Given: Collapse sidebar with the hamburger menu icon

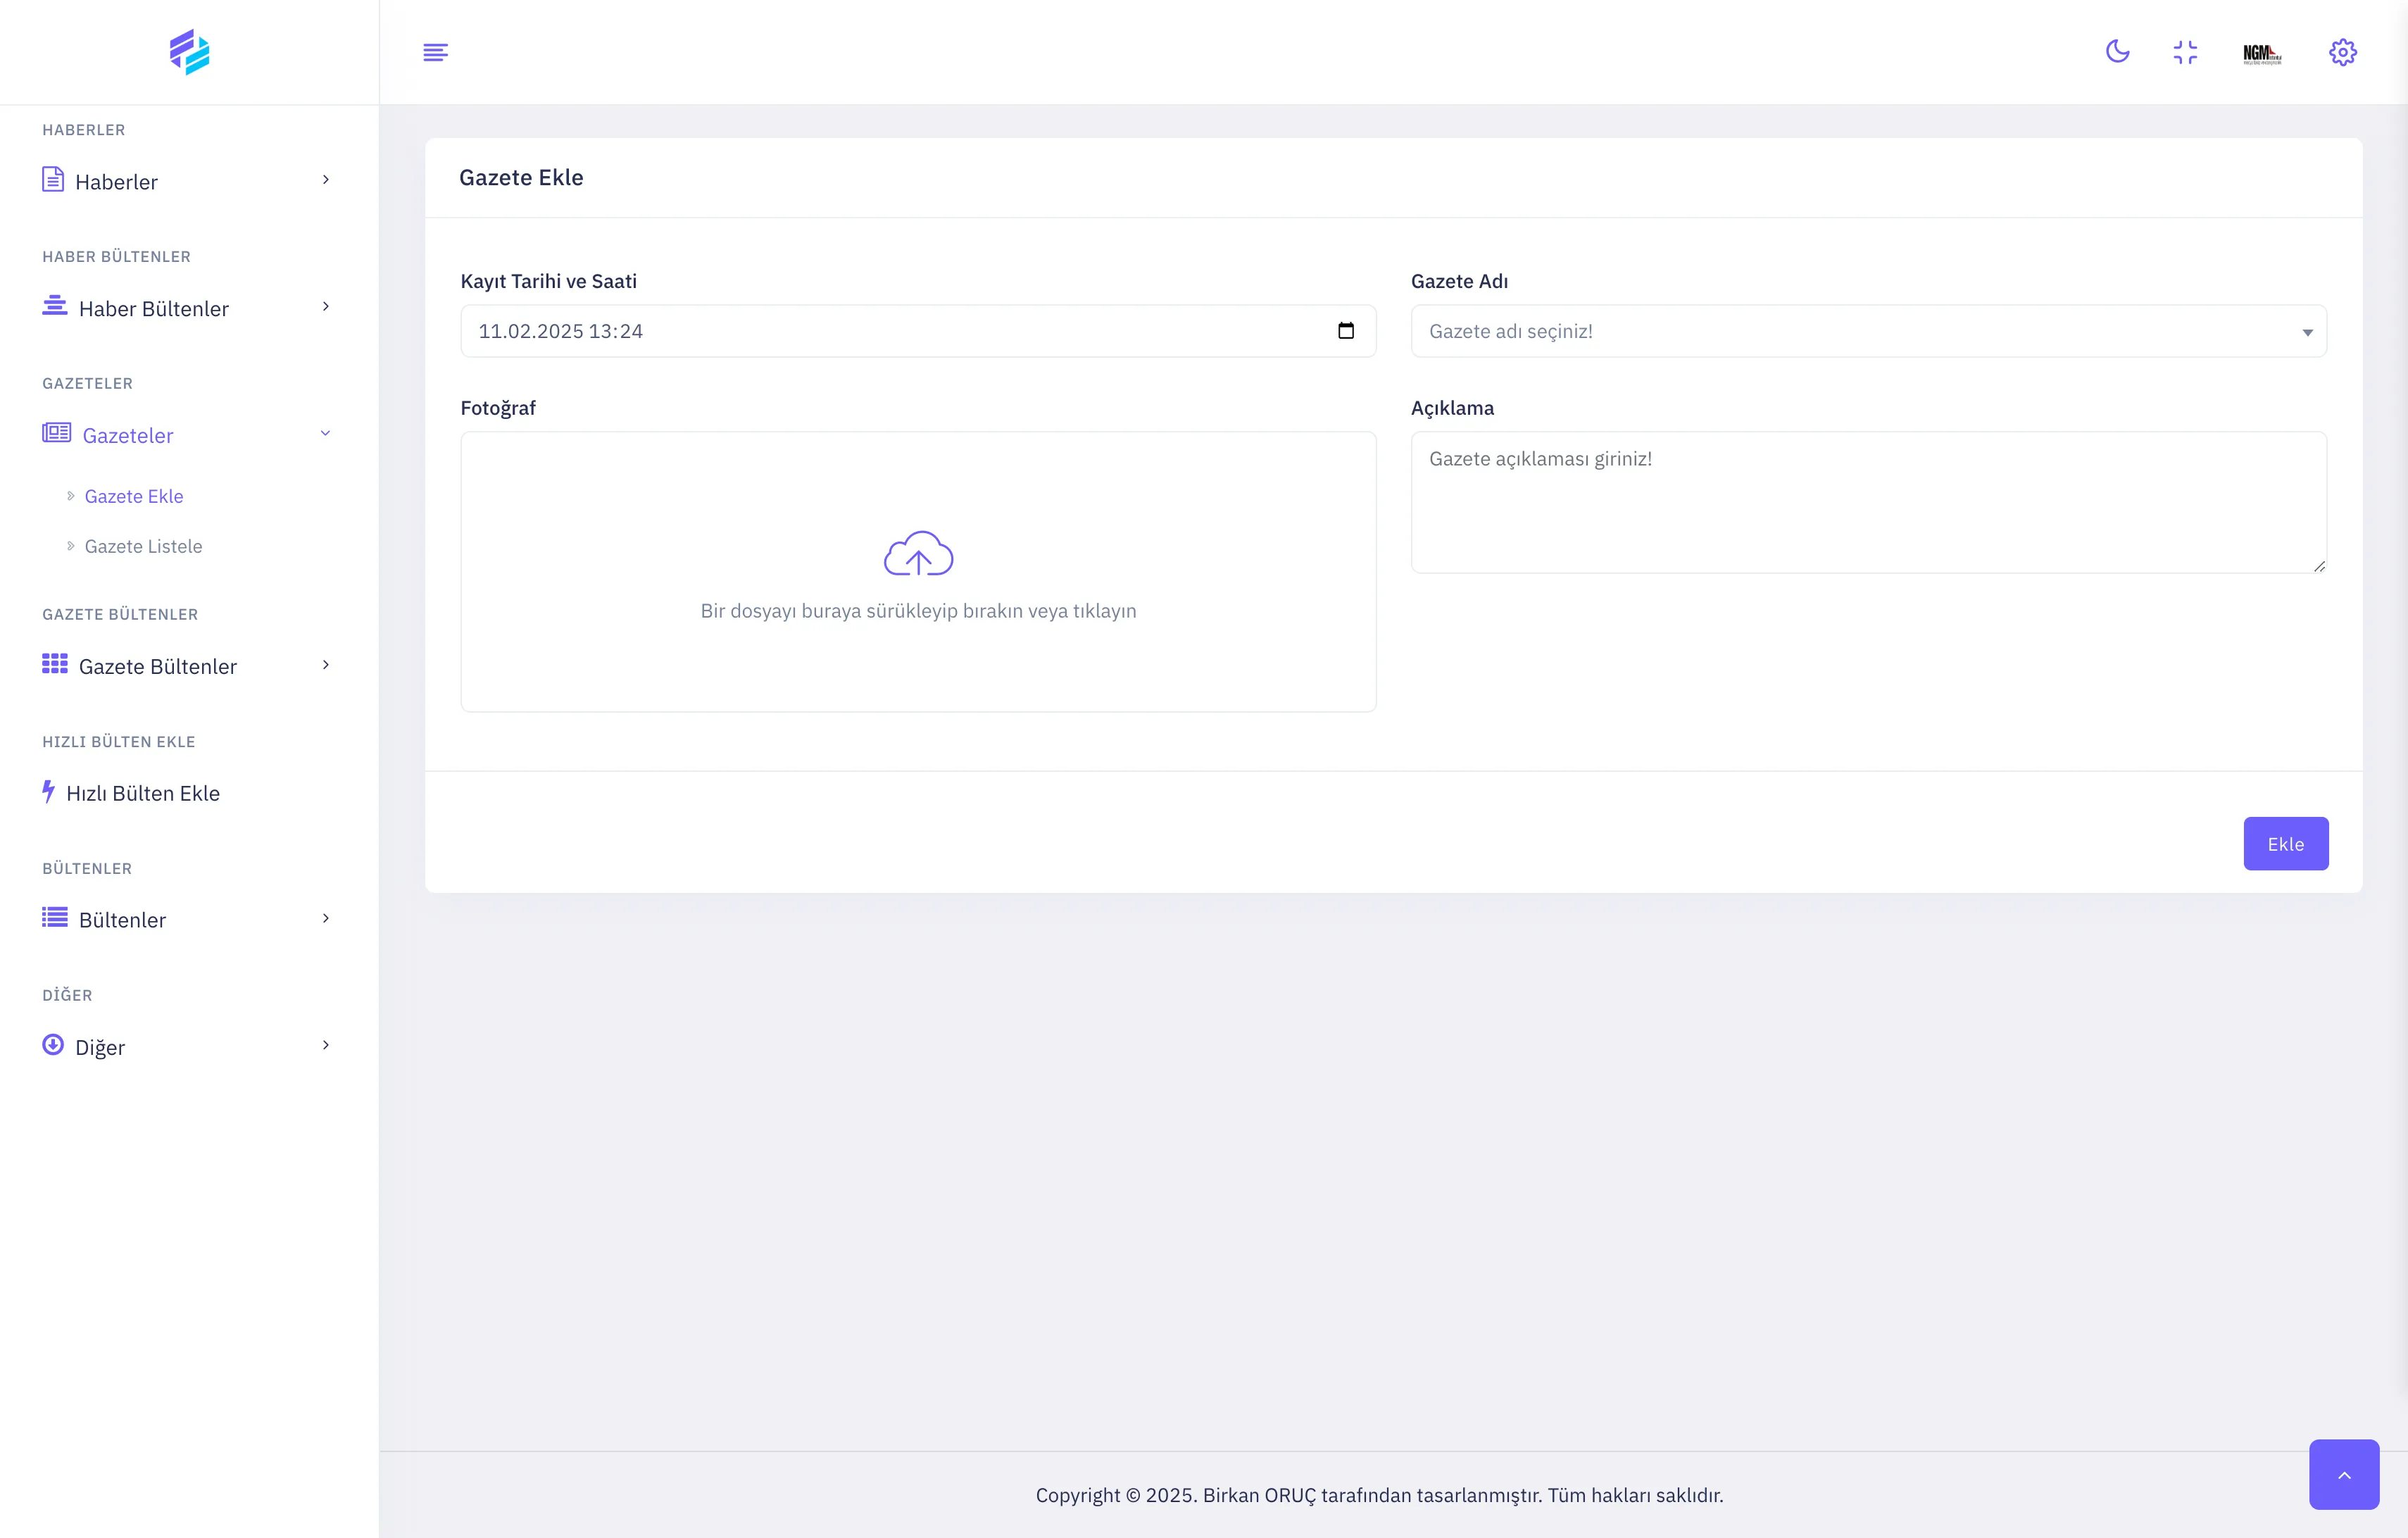Looking at the screenshot, I should 435,52.
